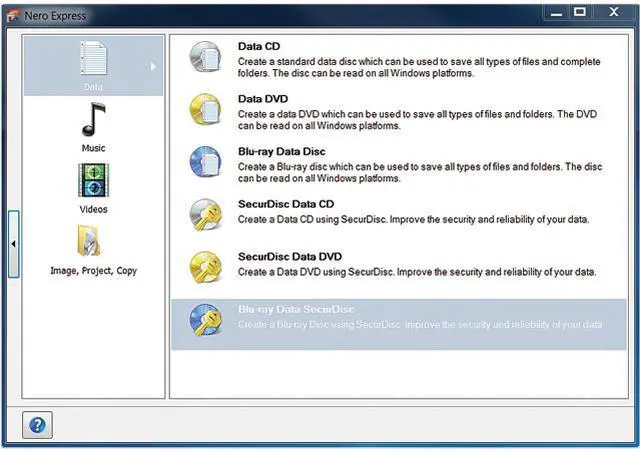Select the Image, Project, Copy label
Viewport: 640px width, 452px height.
click(x=93, y=271)
